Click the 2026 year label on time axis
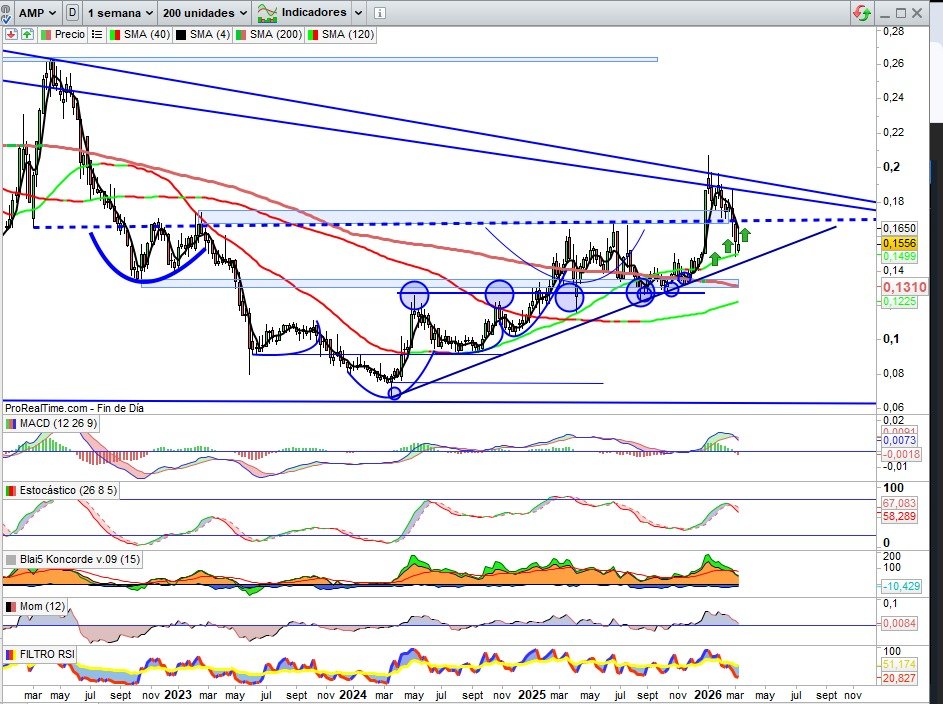The width and height of the screenshot is (943, 704). click(708, 695)
